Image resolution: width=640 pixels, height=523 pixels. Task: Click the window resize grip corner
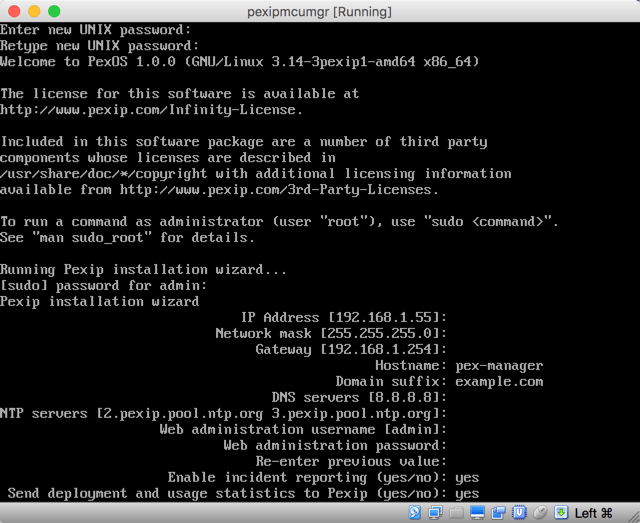coord(632,515)
